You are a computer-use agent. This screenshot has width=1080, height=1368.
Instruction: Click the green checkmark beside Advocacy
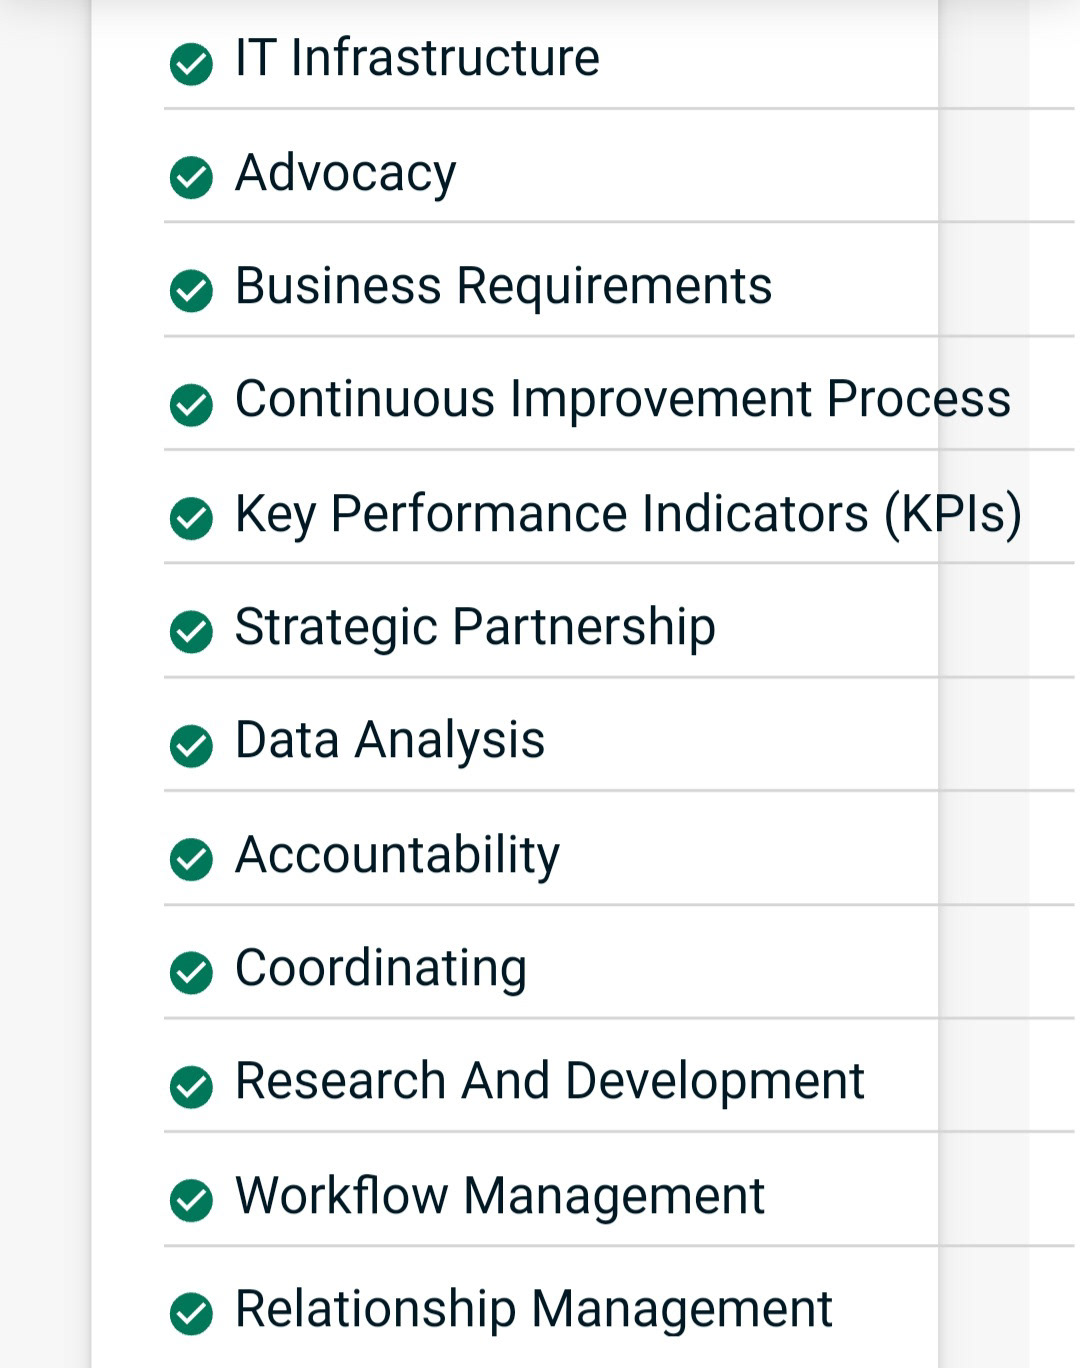click(191, 178)
